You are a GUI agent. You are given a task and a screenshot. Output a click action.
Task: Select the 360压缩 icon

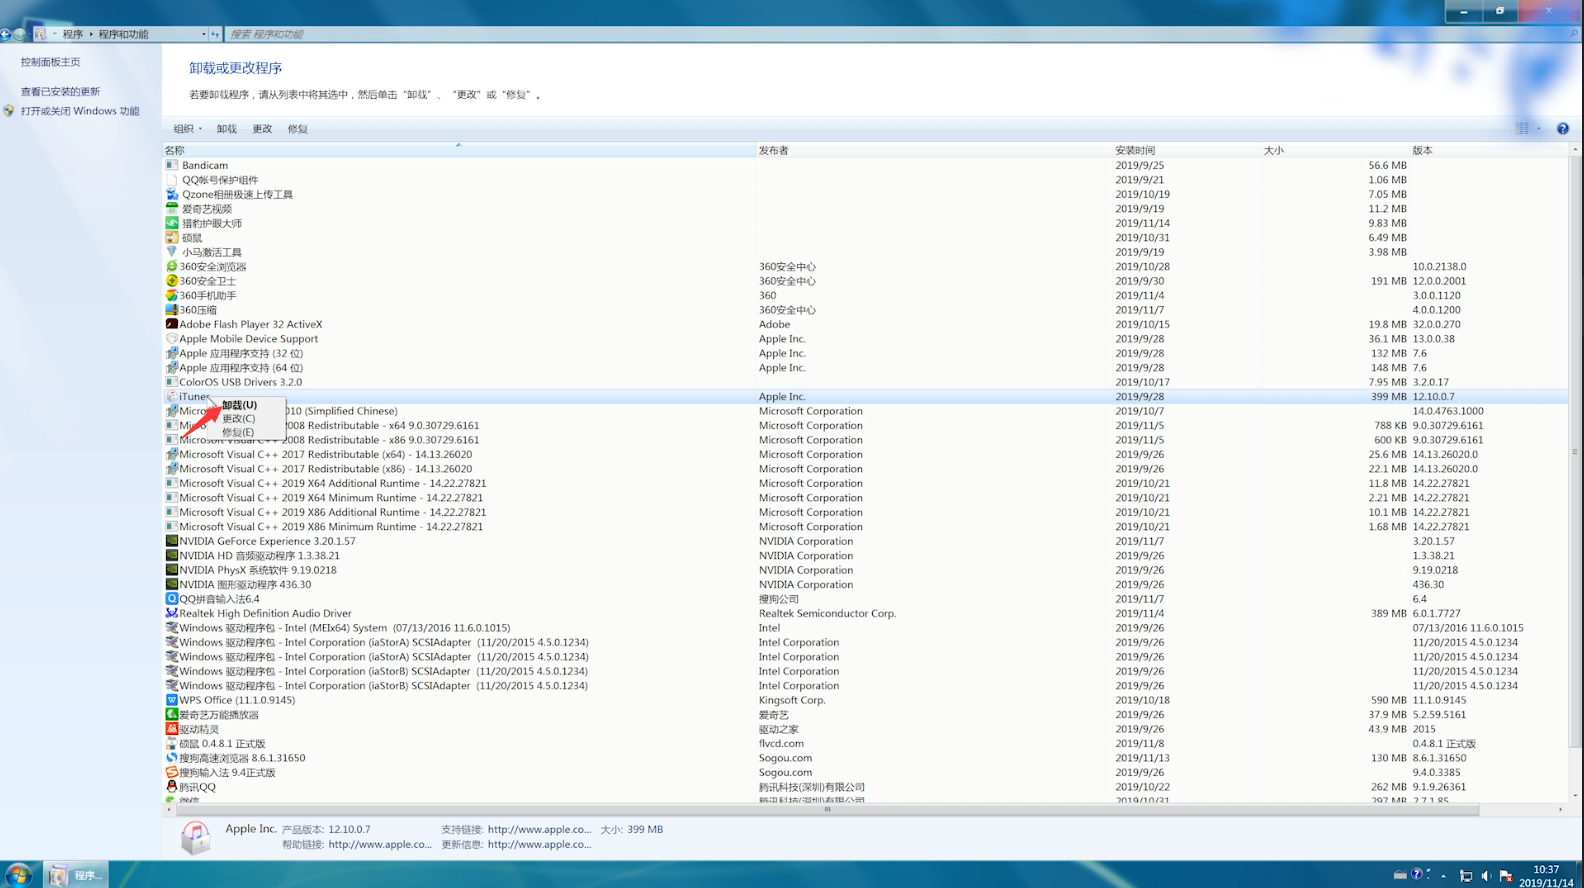coord(172,310)
